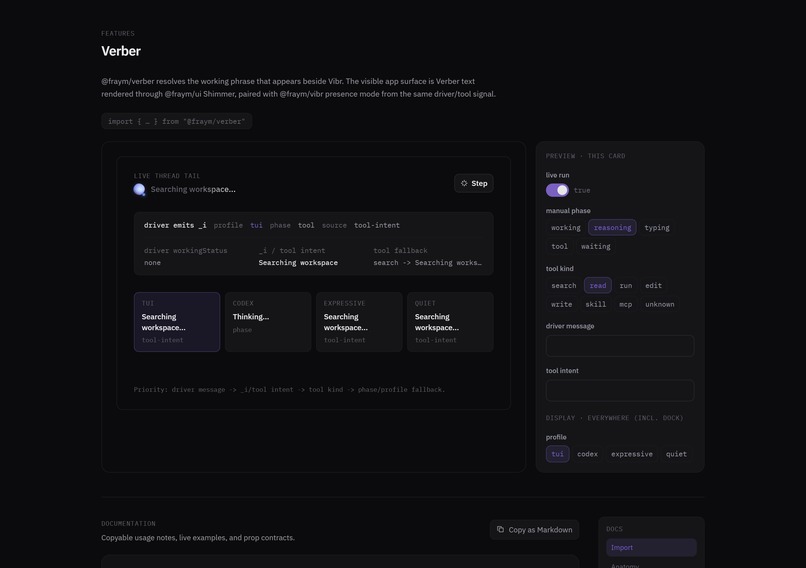Click the DOCUMENTATION section label
806x568 pixels.
[128, 524]
